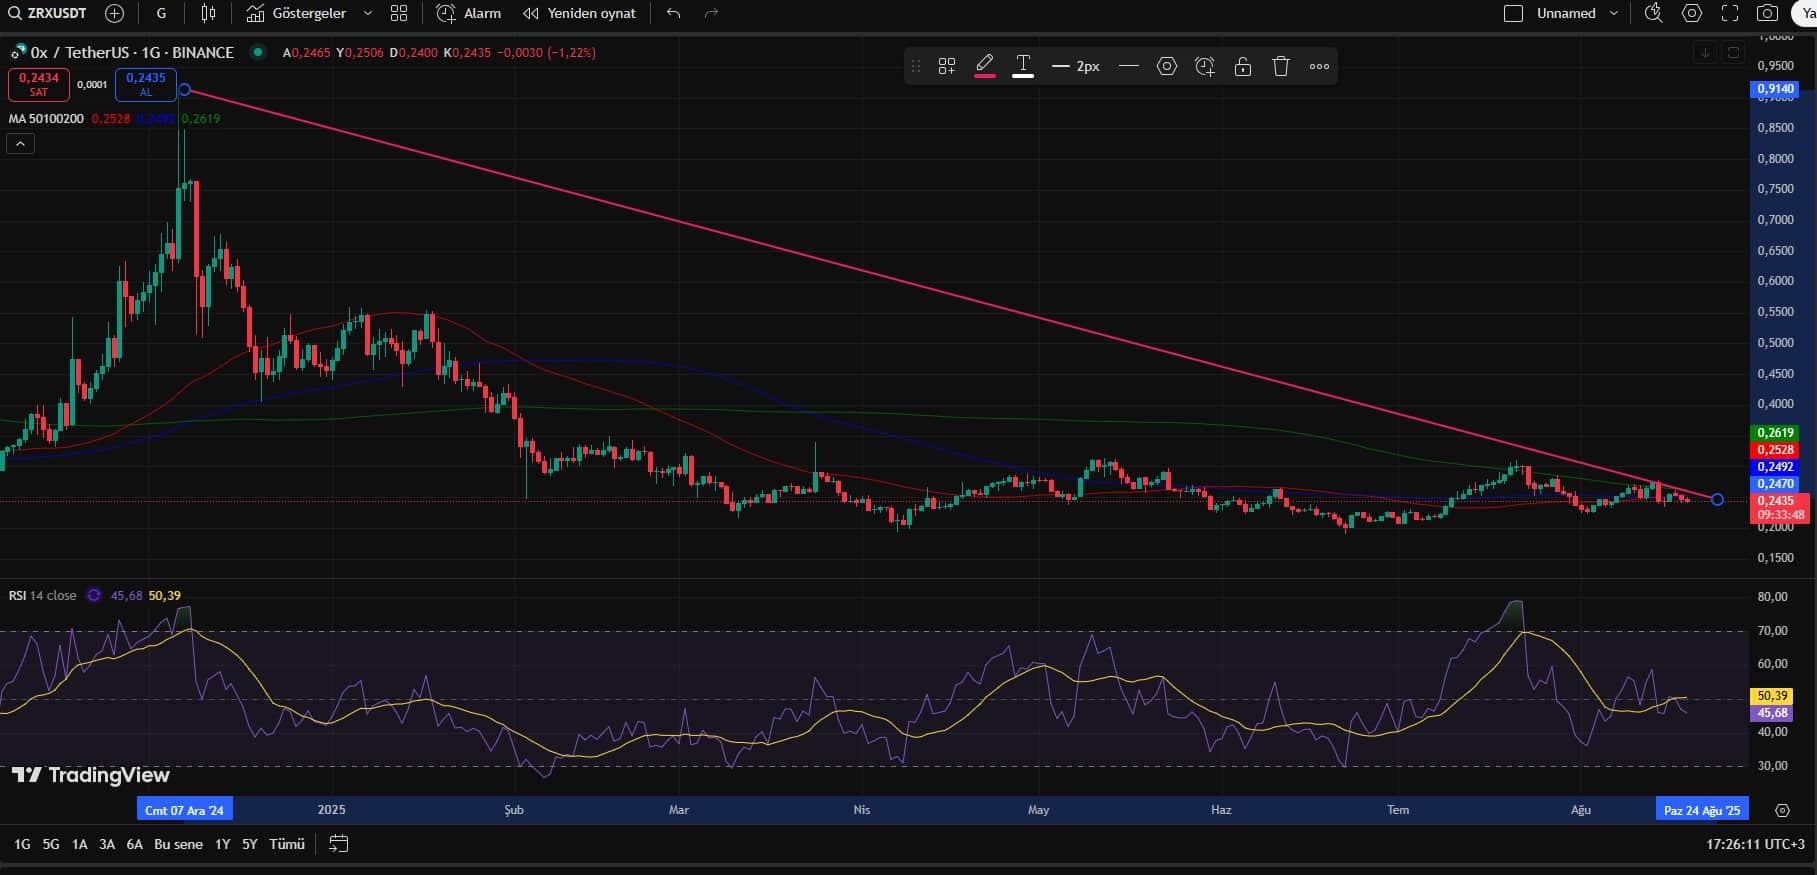Select the 5Y date range
The height and width of the screenshot is (875, 1817).
[250, 844]
